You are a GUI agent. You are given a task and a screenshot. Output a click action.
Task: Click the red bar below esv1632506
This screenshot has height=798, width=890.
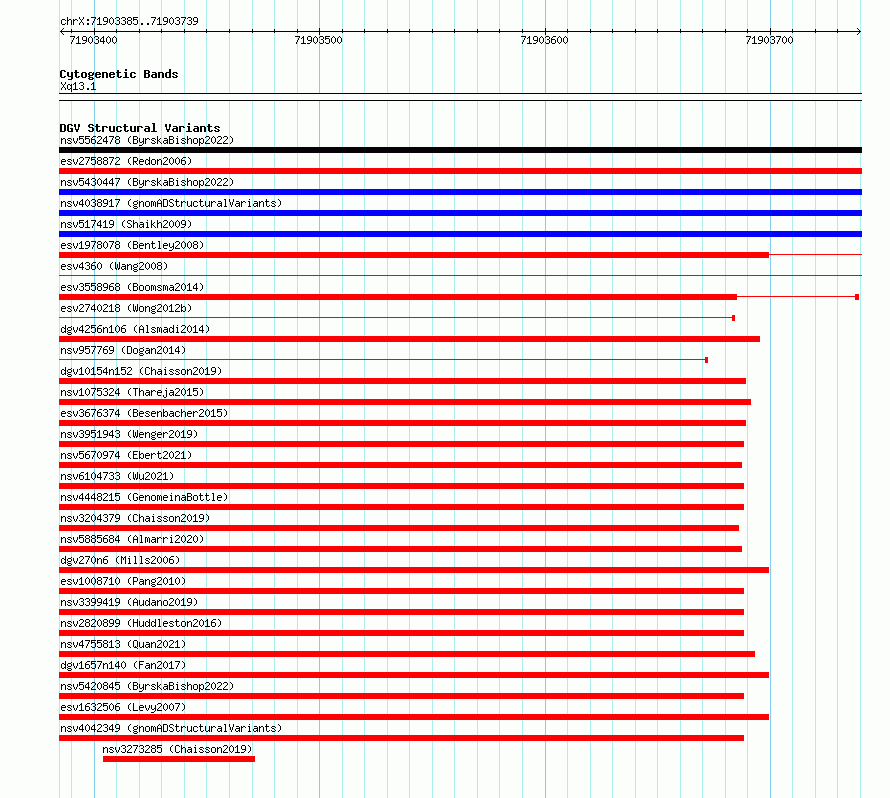414,717
